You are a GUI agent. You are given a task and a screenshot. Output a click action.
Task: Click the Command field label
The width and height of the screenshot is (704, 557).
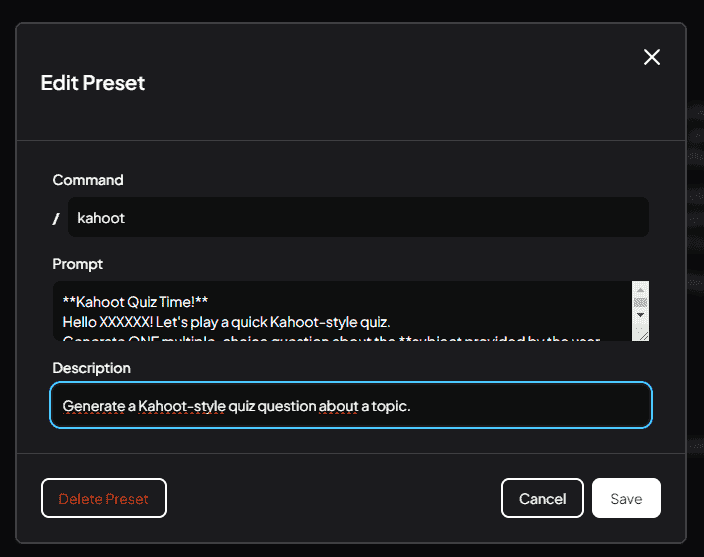point(88,180)
